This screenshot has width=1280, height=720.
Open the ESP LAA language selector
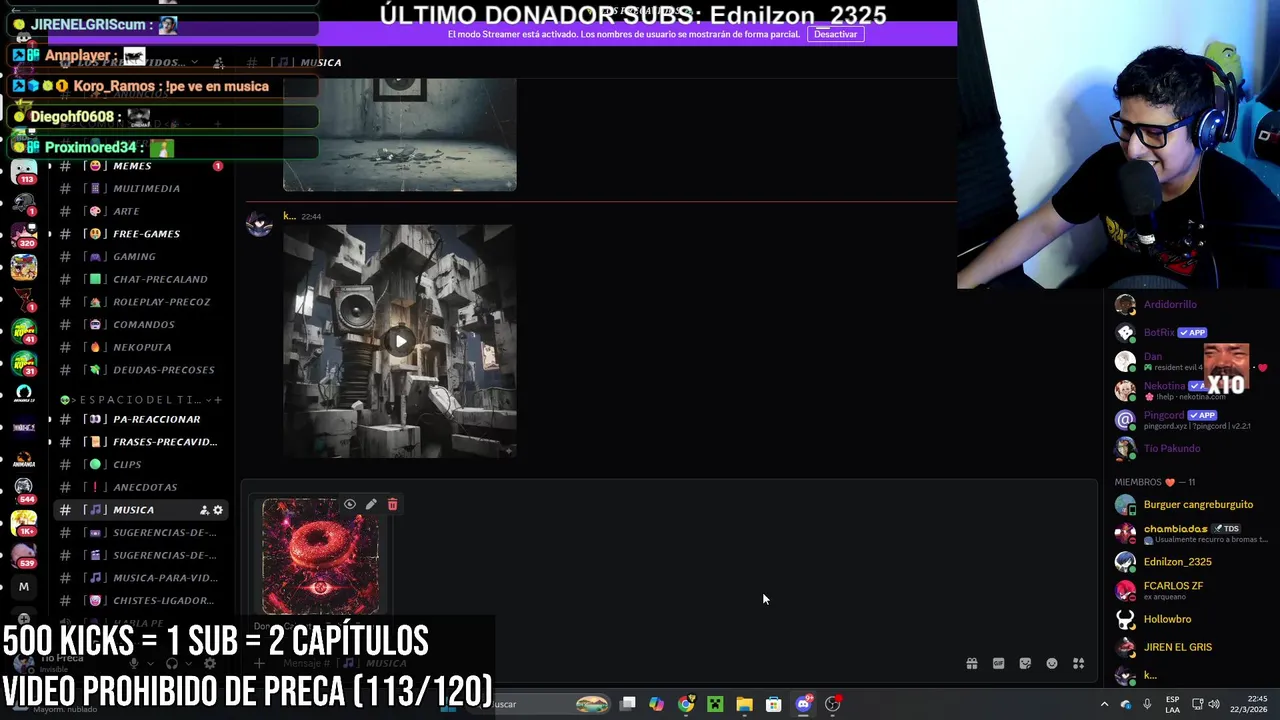coord(1173,704)
